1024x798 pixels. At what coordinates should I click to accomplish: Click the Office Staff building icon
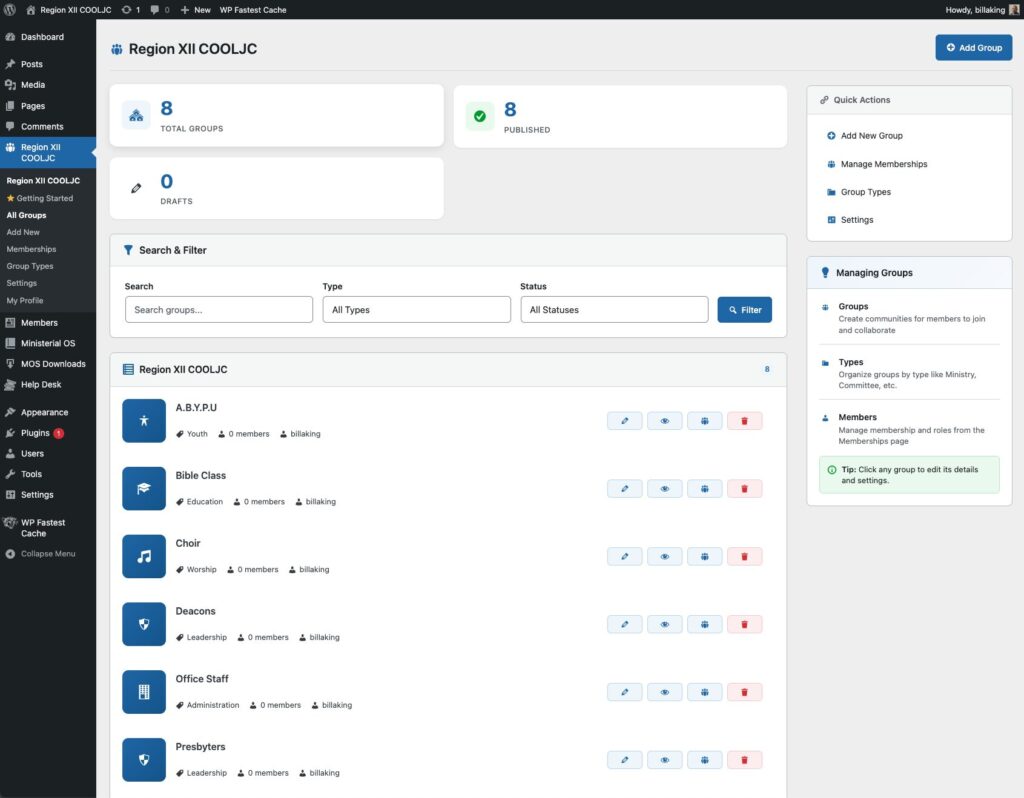click(144, 692)
